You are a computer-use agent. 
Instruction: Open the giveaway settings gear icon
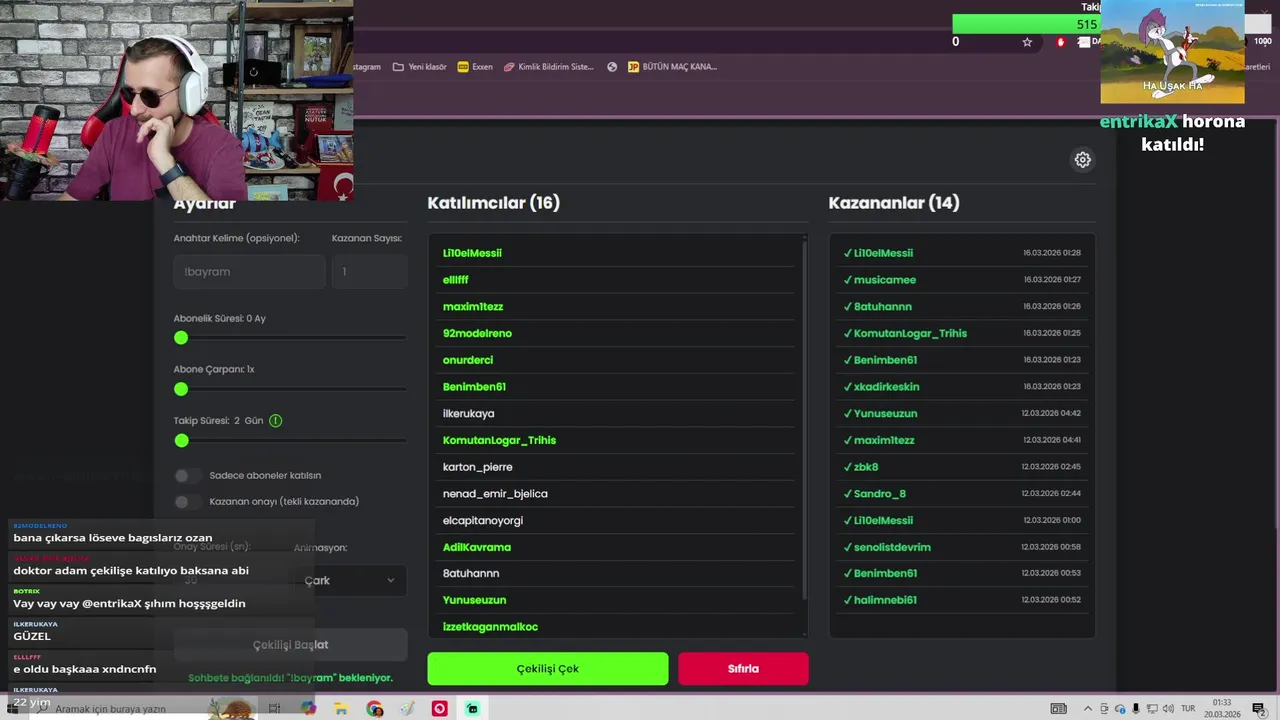pyautogui.click(x=1082, y=160)
